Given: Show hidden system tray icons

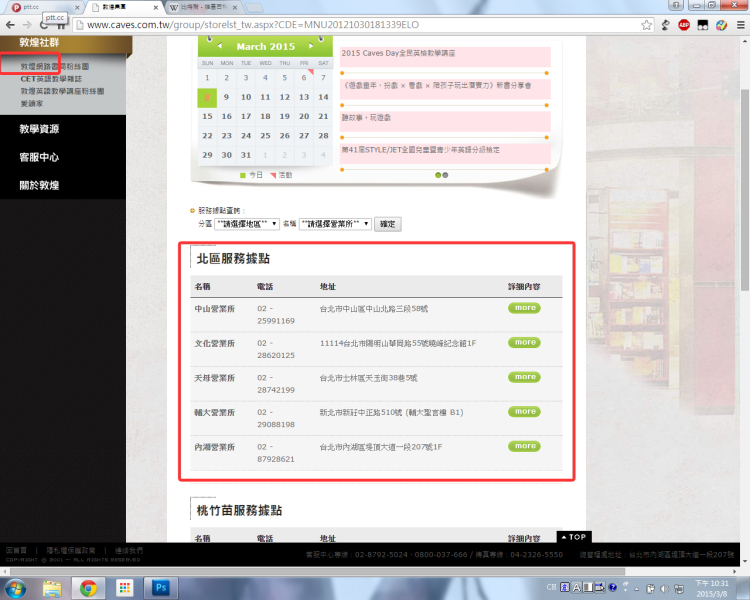Looking at the screenshot, I should pos(637,589).
